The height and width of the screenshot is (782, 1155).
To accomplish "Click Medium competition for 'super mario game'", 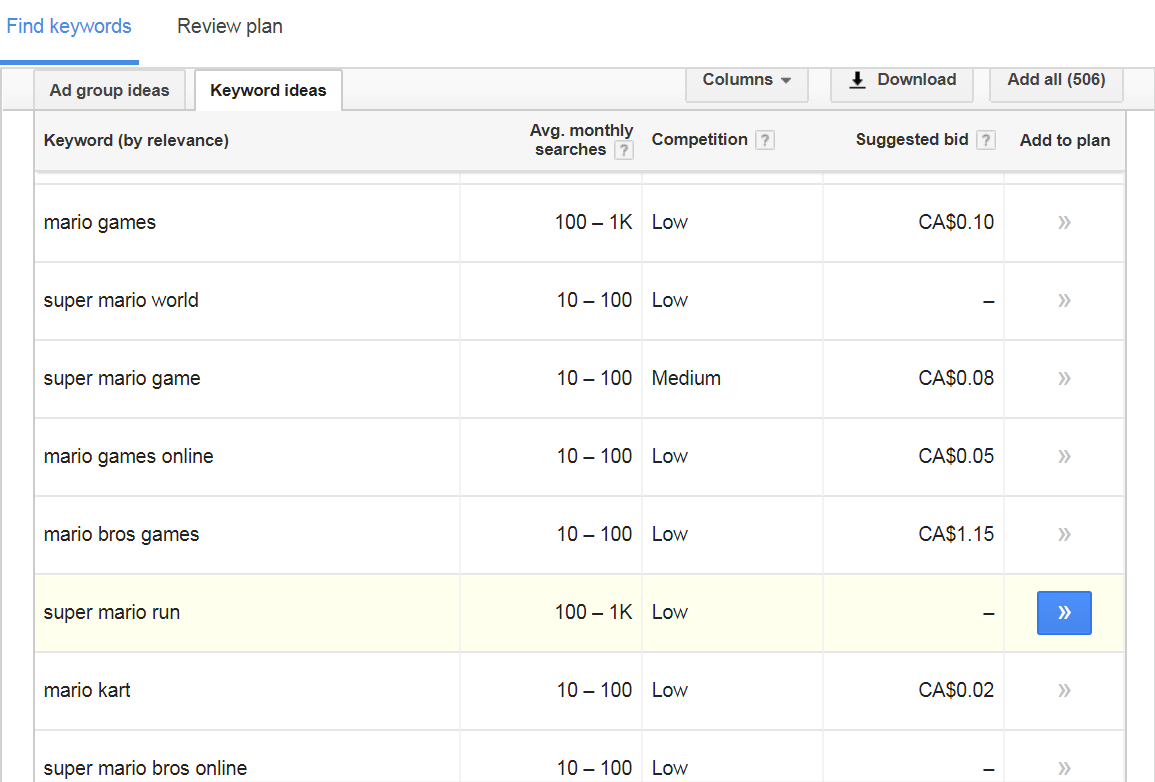I will [686, 378].
